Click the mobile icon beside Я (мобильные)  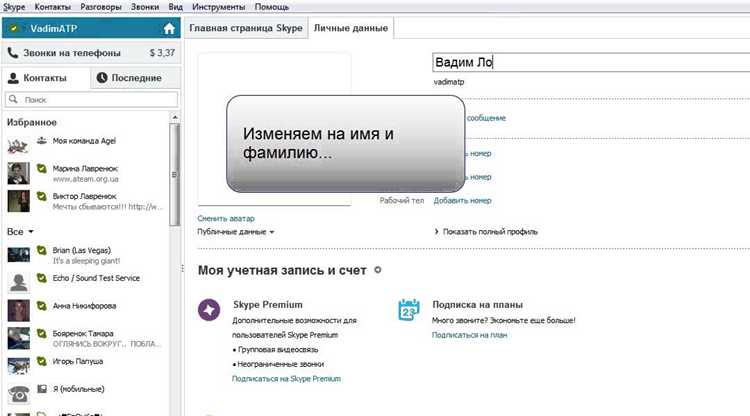tap(42, 389)
